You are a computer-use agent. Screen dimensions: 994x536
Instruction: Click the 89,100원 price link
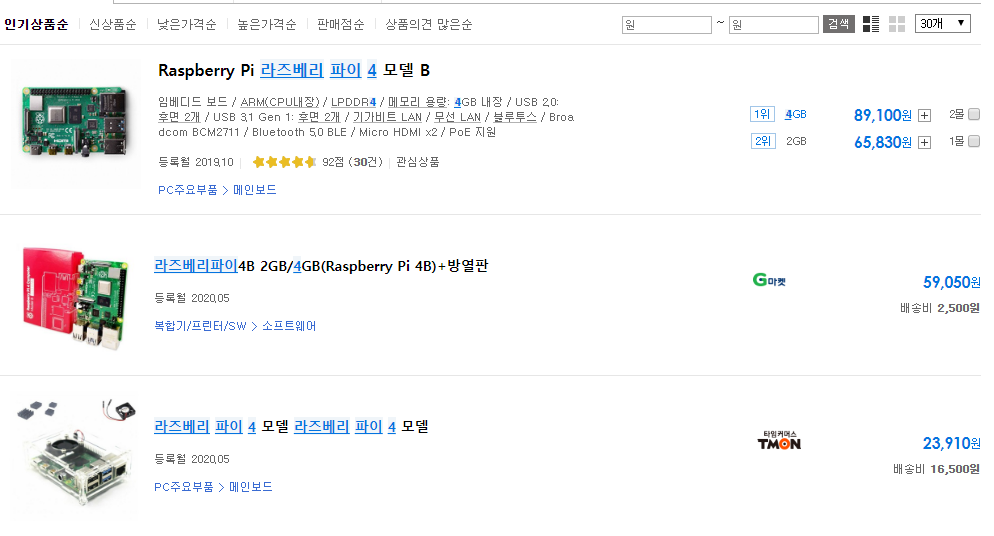tap(882, 115)
